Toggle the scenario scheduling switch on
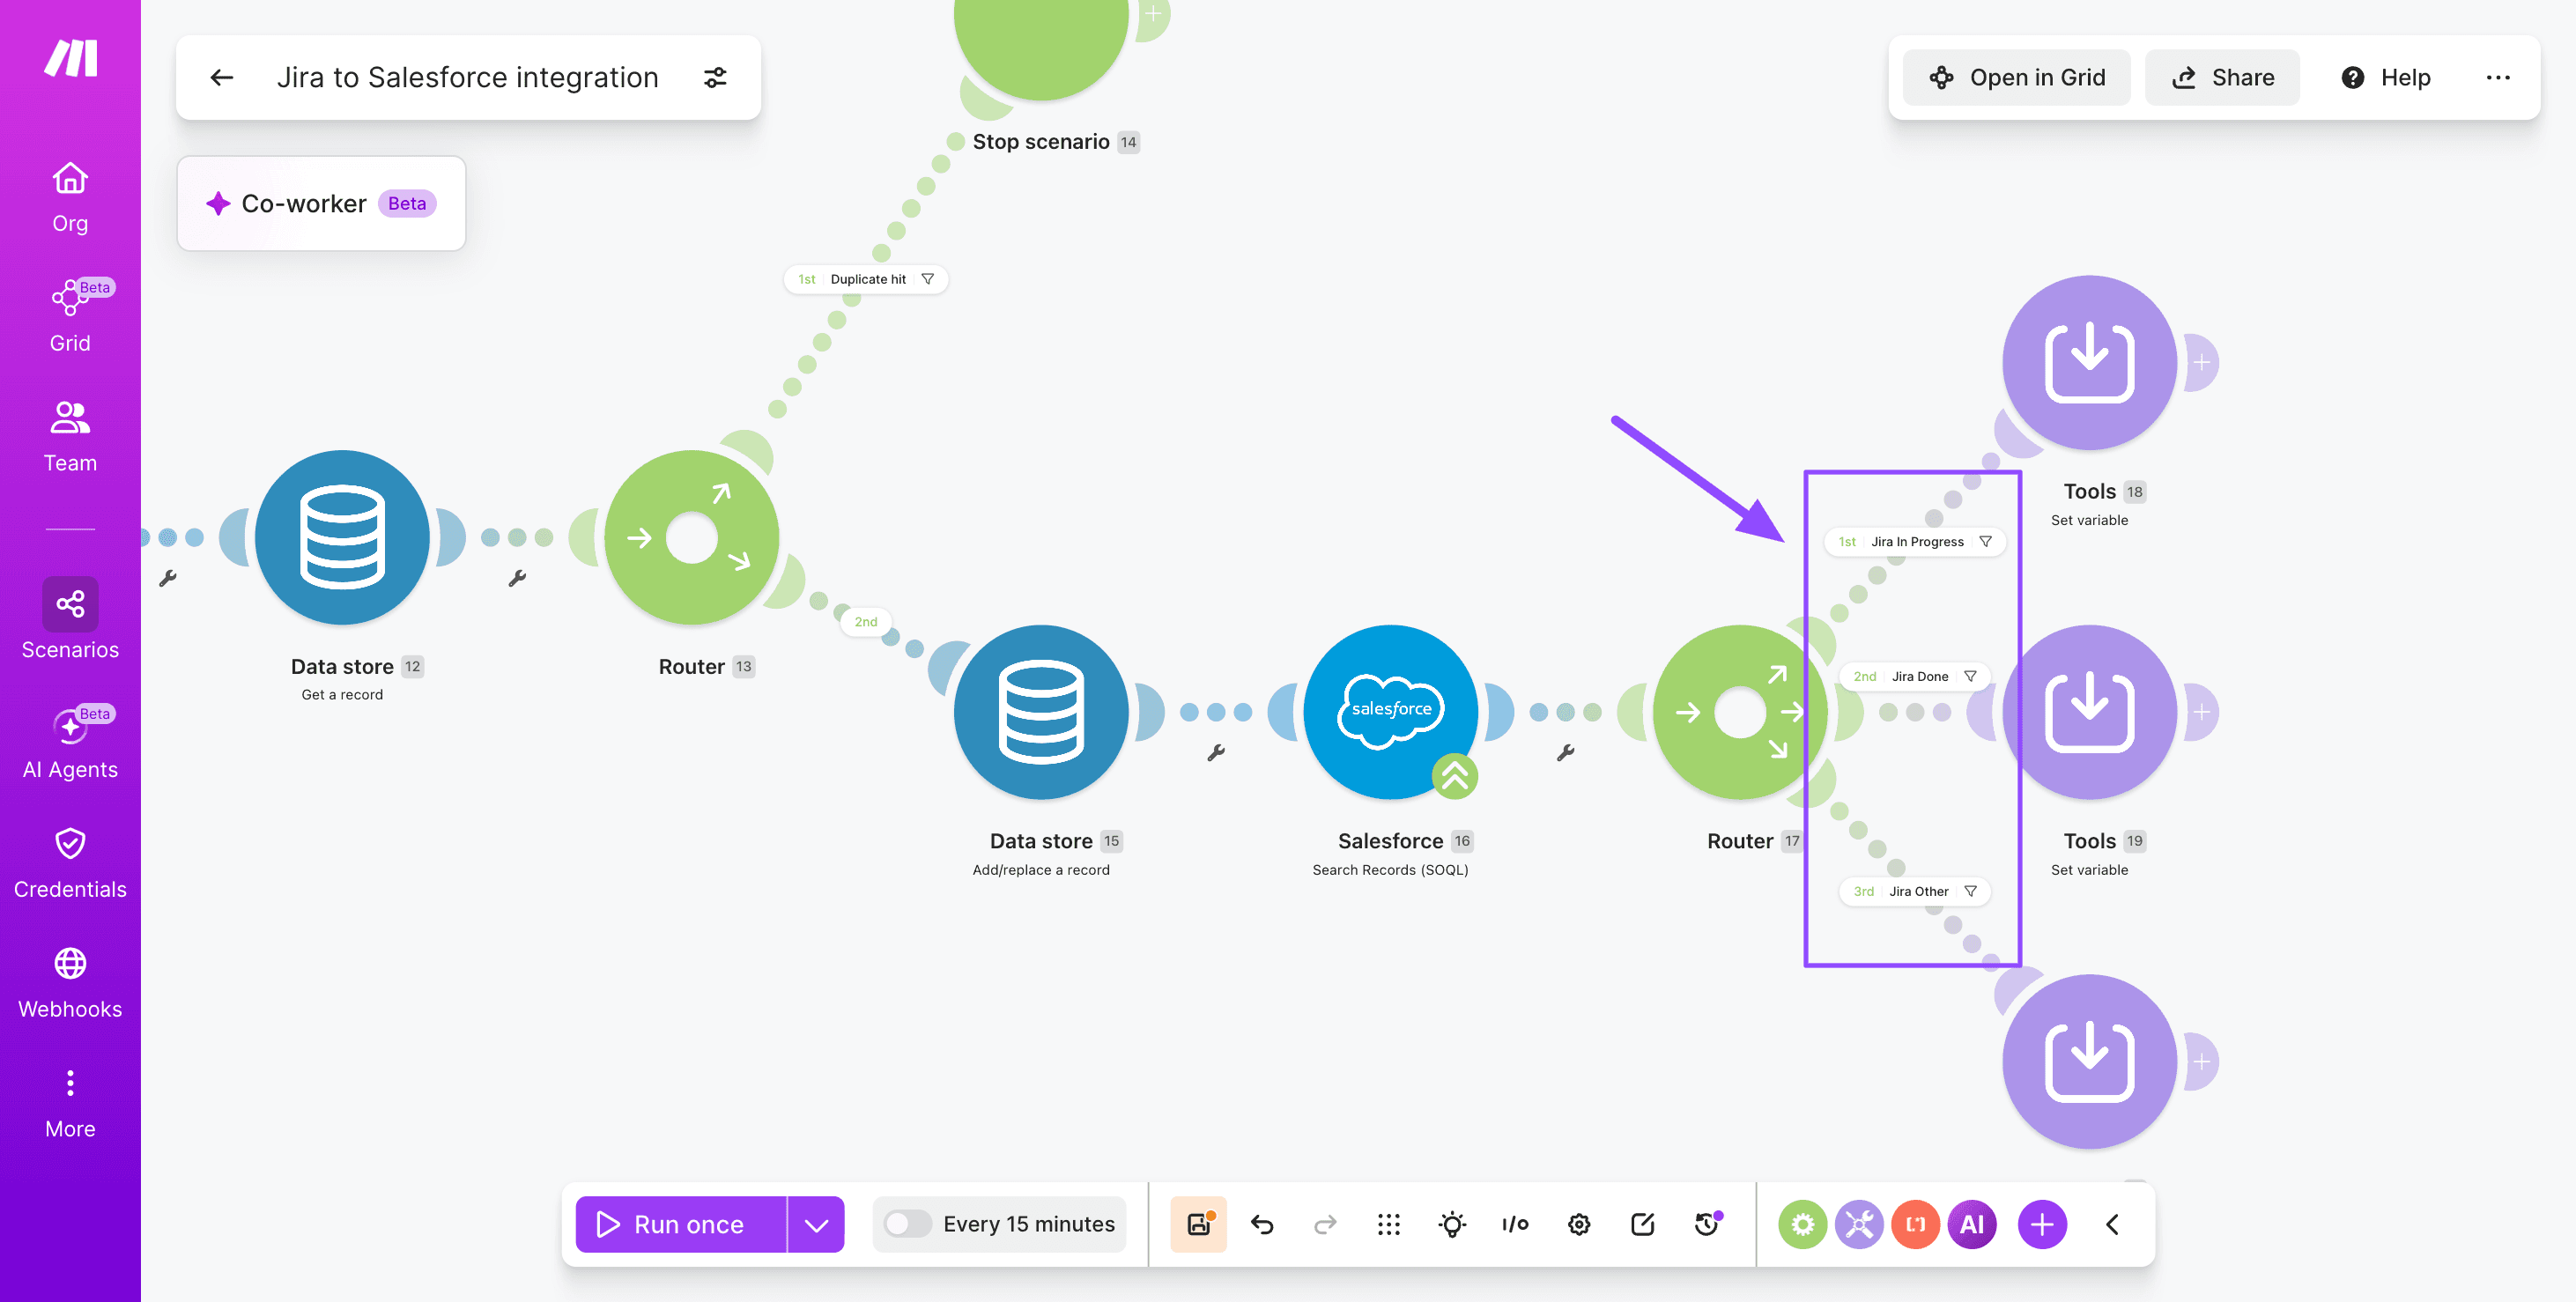The image size is (2576, 1302). [907, 1224]
